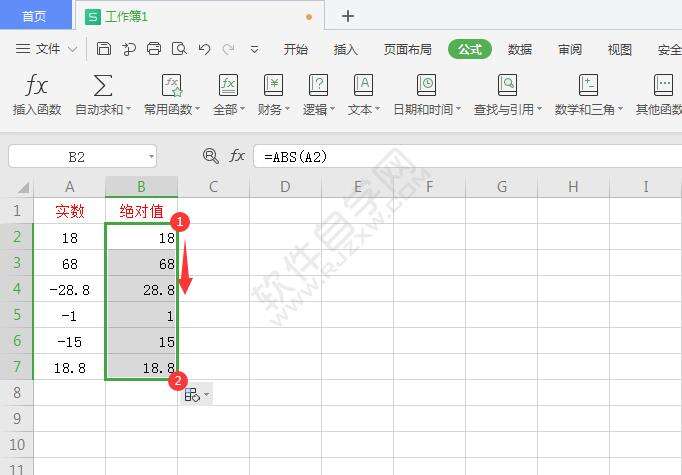This screenshot has height=475, width=682.
Task: Click cell A7 containing 18.8
Action: point(70,367)
